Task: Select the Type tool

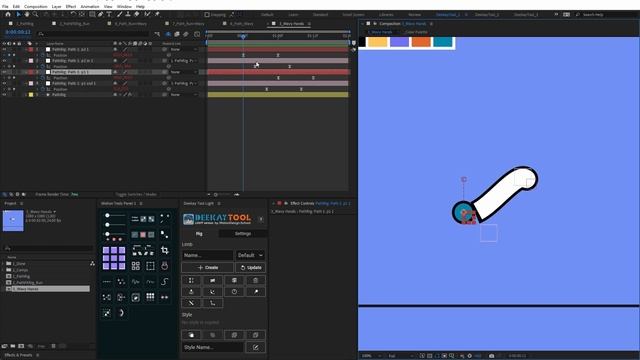Action: [x=109, y=14]
